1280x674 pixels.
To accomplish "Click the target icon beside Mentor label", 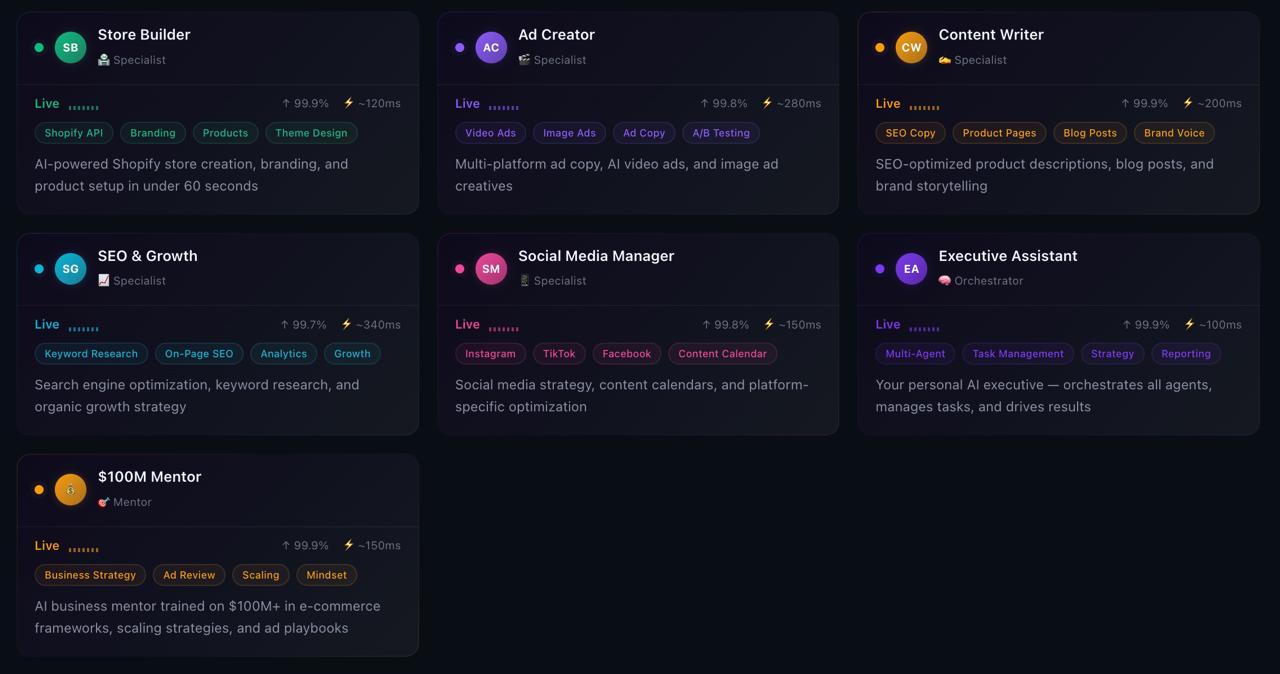I will point(104,502).
